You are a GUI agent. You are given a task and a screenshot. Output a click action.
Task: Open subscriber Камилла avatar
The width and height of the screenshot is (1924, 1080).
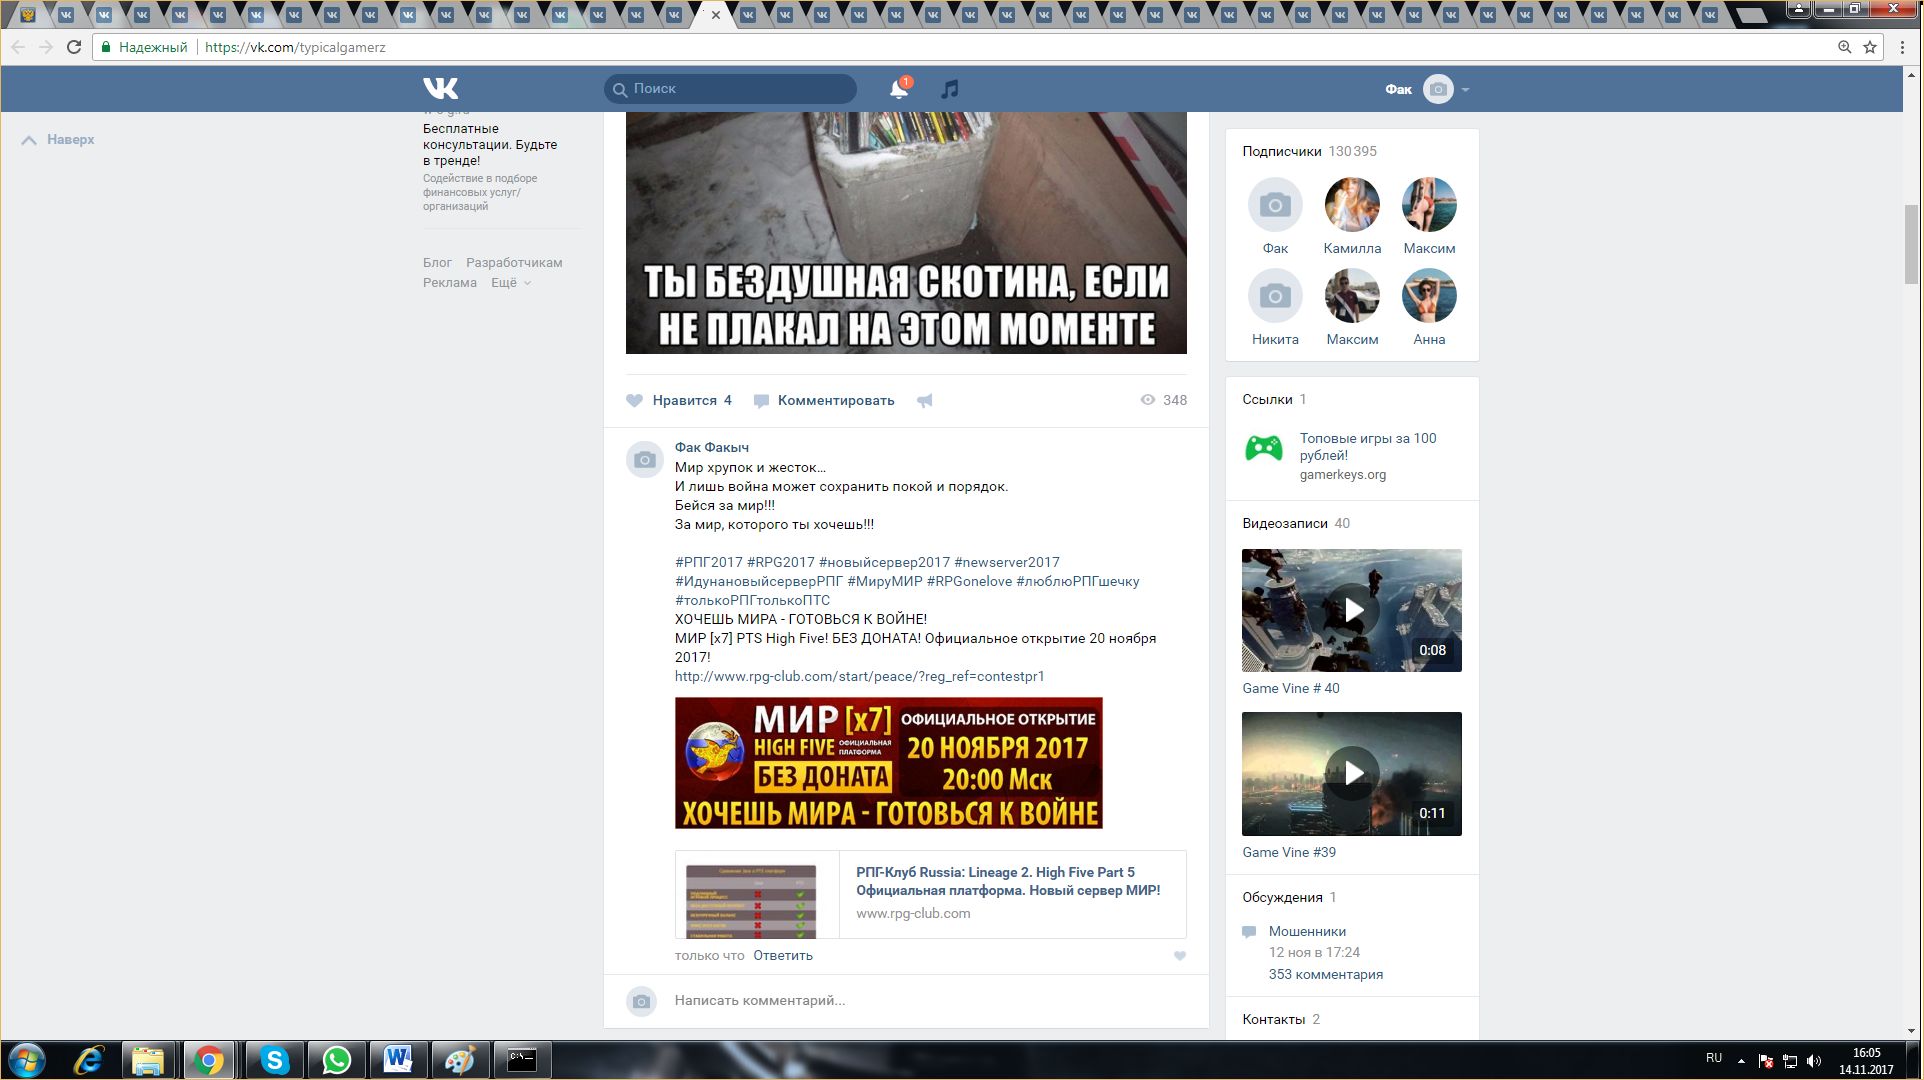1352,205
